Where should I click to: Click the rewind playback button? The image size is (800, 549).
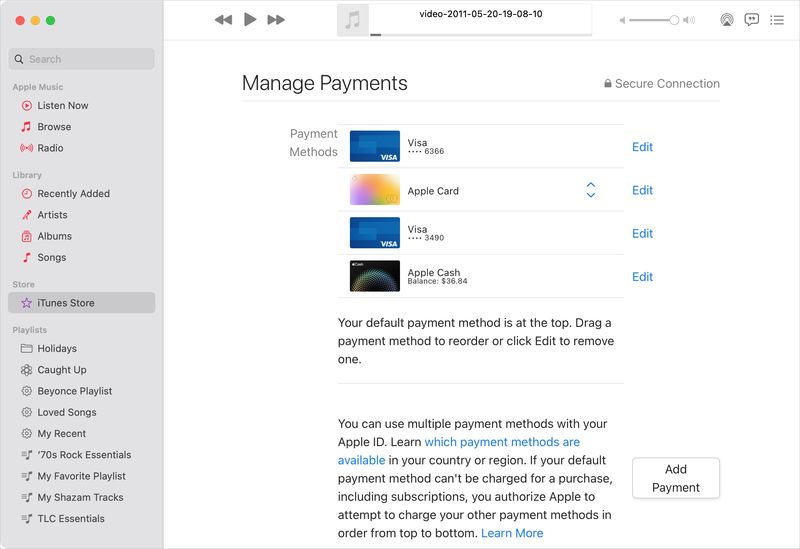223,20
